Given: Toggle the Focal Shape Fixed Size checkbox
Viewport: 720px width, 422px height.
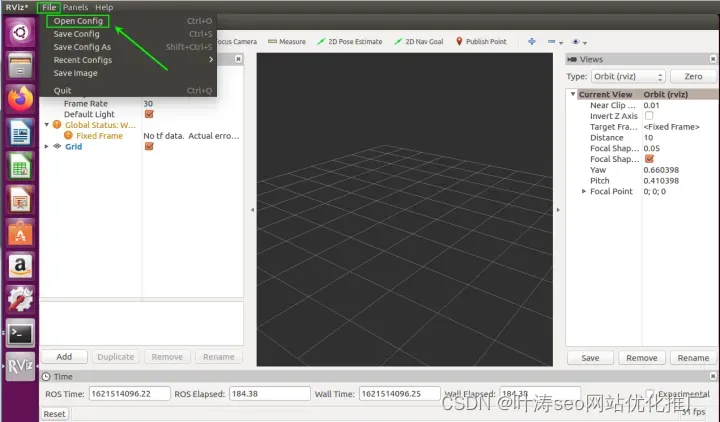Looking at the screenshot, I should pyautogui.click(x=649, y=159).
